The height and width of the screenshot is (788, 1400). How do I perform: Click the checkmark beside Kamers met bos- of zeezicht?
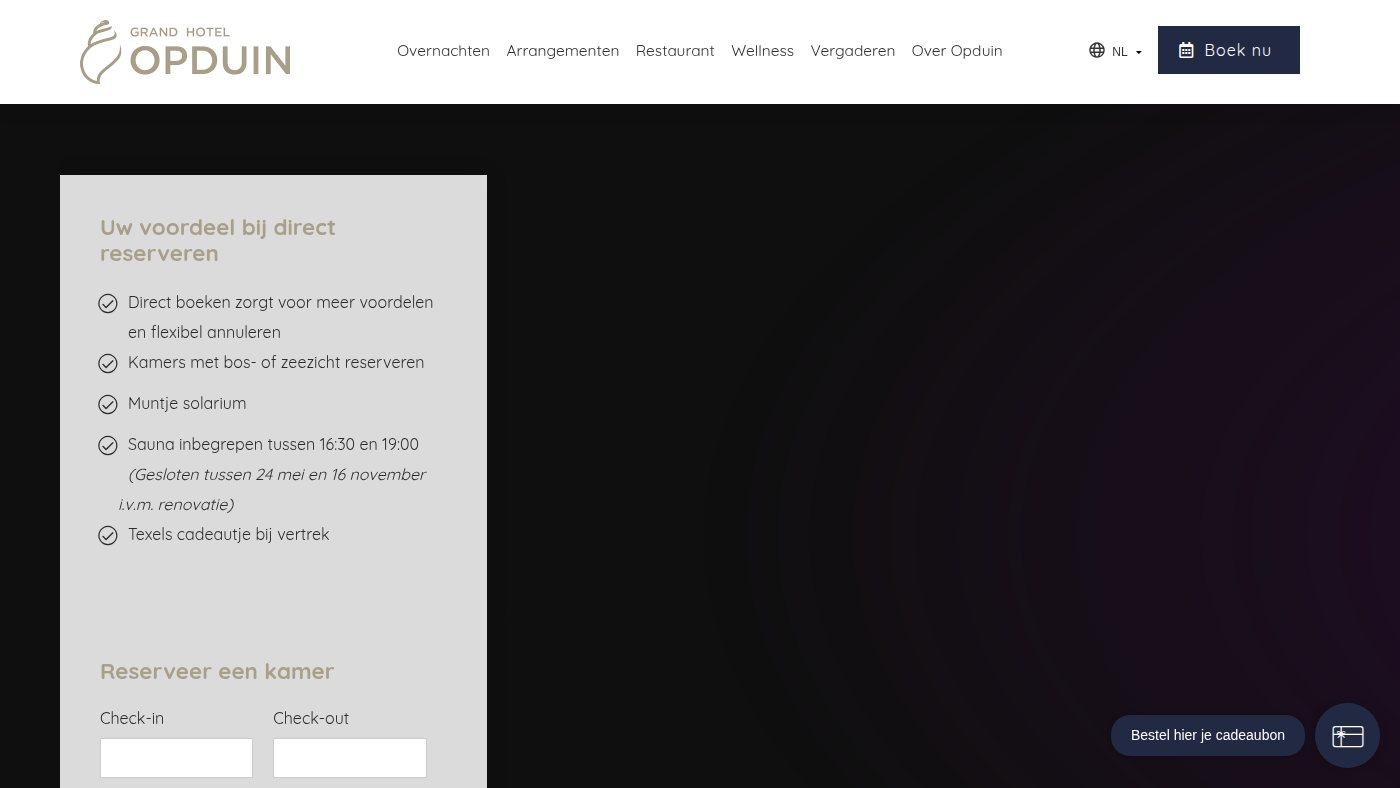108,364
